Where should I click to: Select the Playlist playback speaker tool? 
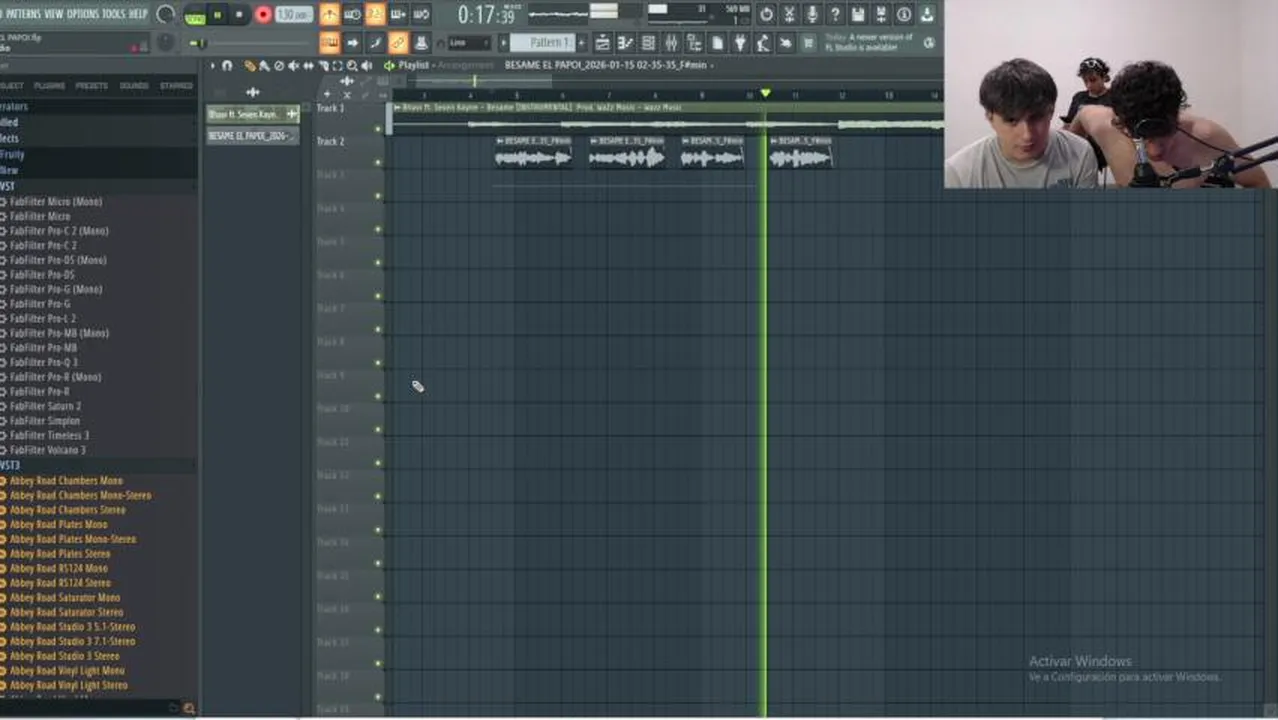click(x=366, y=66)
